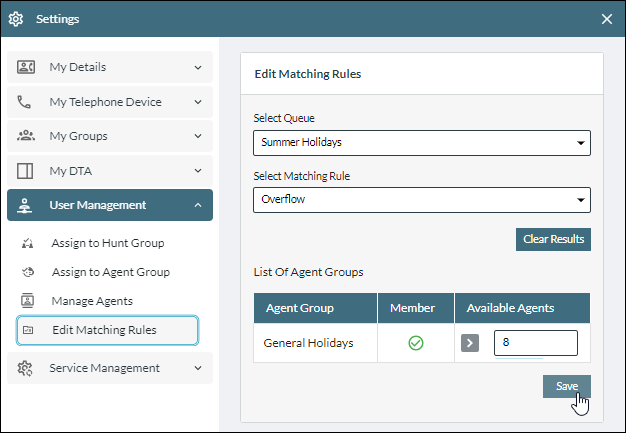Open Assign to Agent Group
The height and width of the screenshot is (433, 626).
111,272
